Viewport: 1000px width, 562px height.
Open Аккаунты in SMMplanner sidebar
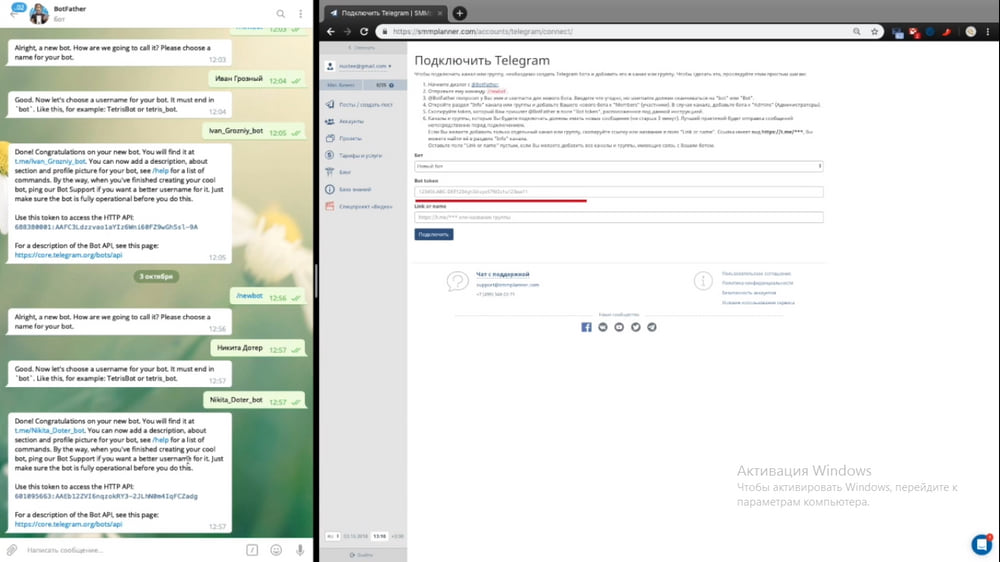351,121
